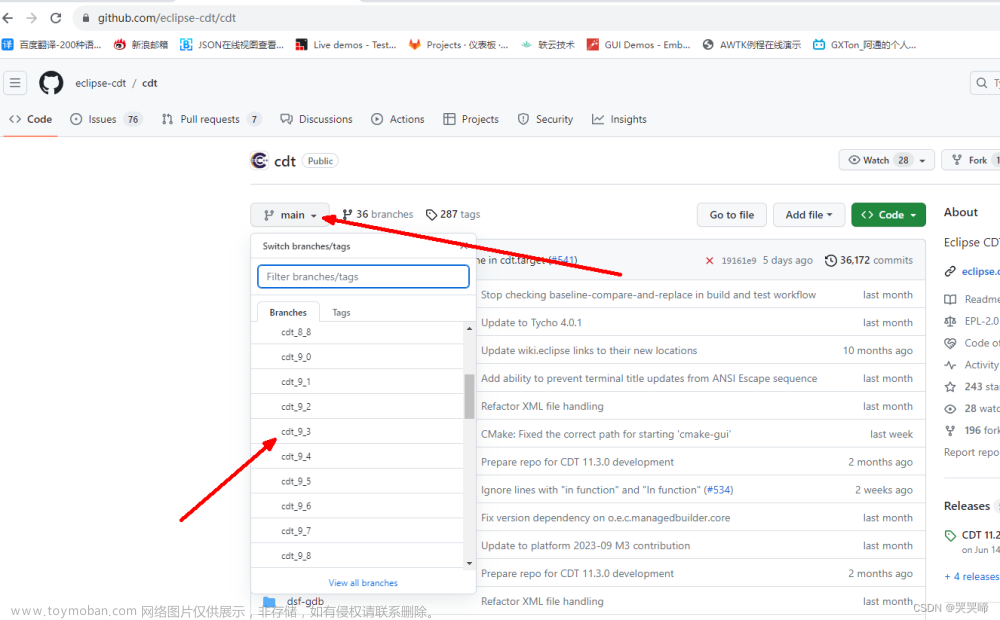The height and width of the screenshot is (620, 1000).
Task: Open the dsf-gdb folder name
Action: pos(305,602)
